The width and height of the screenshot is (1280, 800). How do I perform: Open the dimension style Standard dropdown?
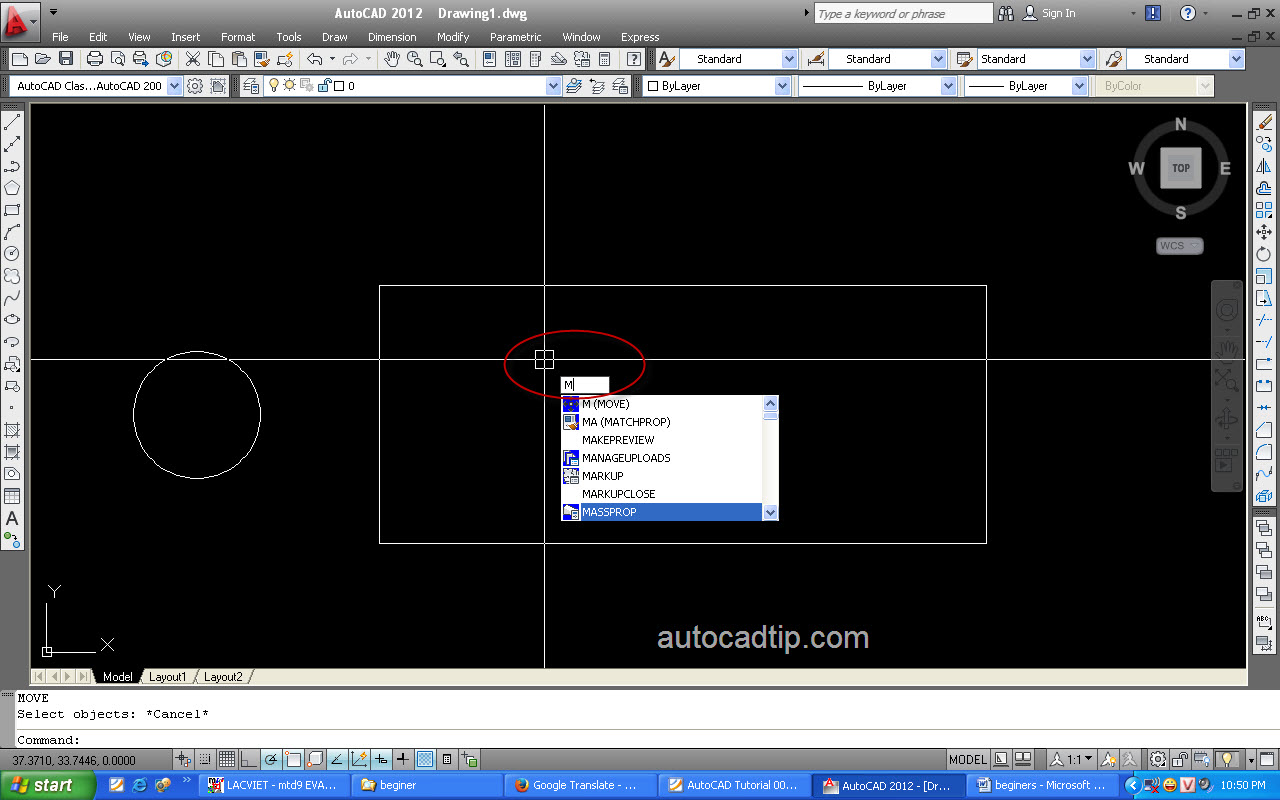[x=938, y=59]
